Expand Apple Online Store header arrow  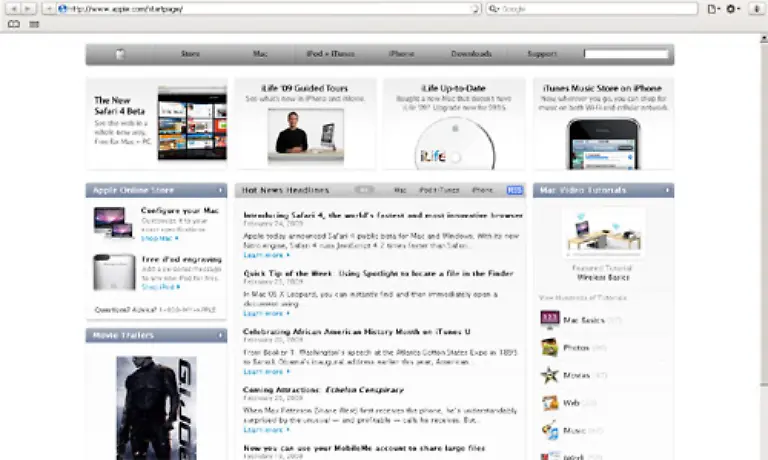(220, 190)
